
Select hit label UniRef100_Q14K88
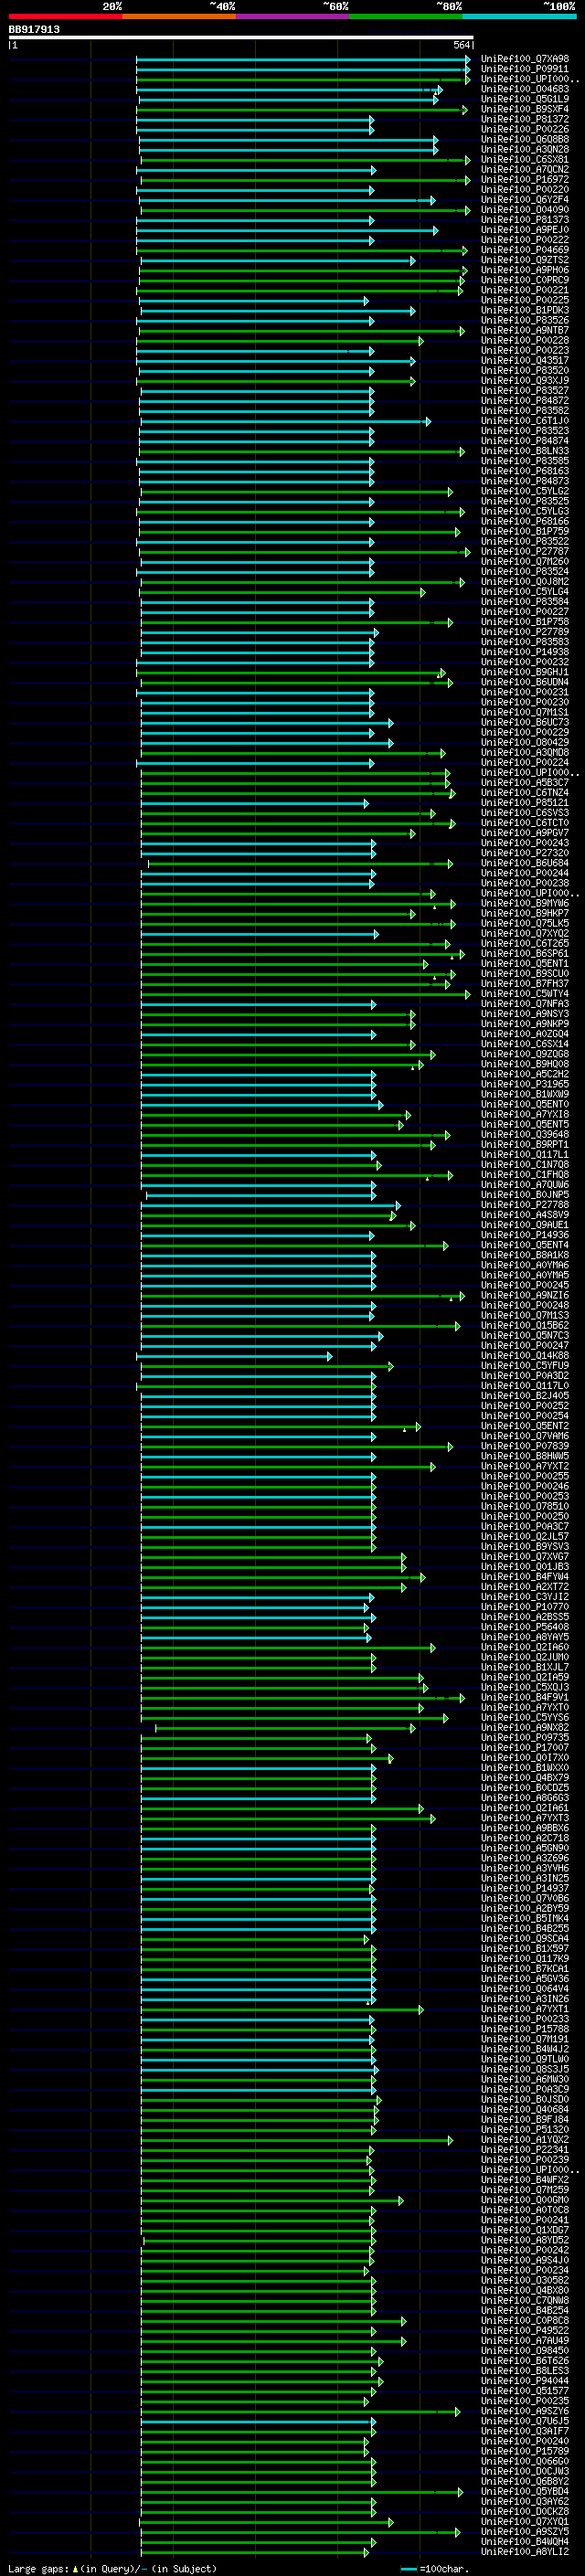coord(525,1356)
